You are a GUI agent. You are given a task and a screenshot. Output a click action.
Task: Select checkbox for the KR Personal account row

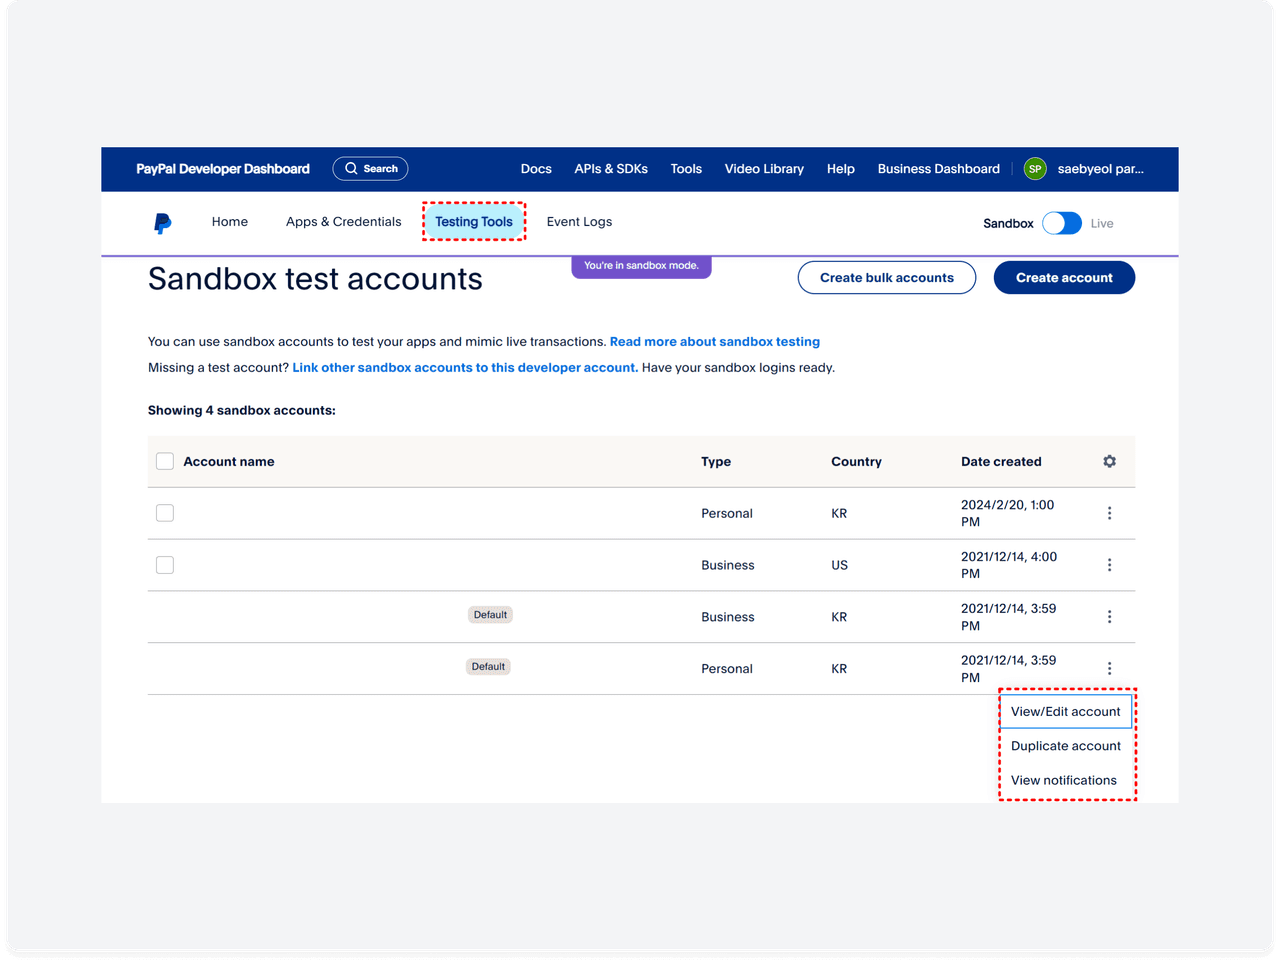point(165,513)
